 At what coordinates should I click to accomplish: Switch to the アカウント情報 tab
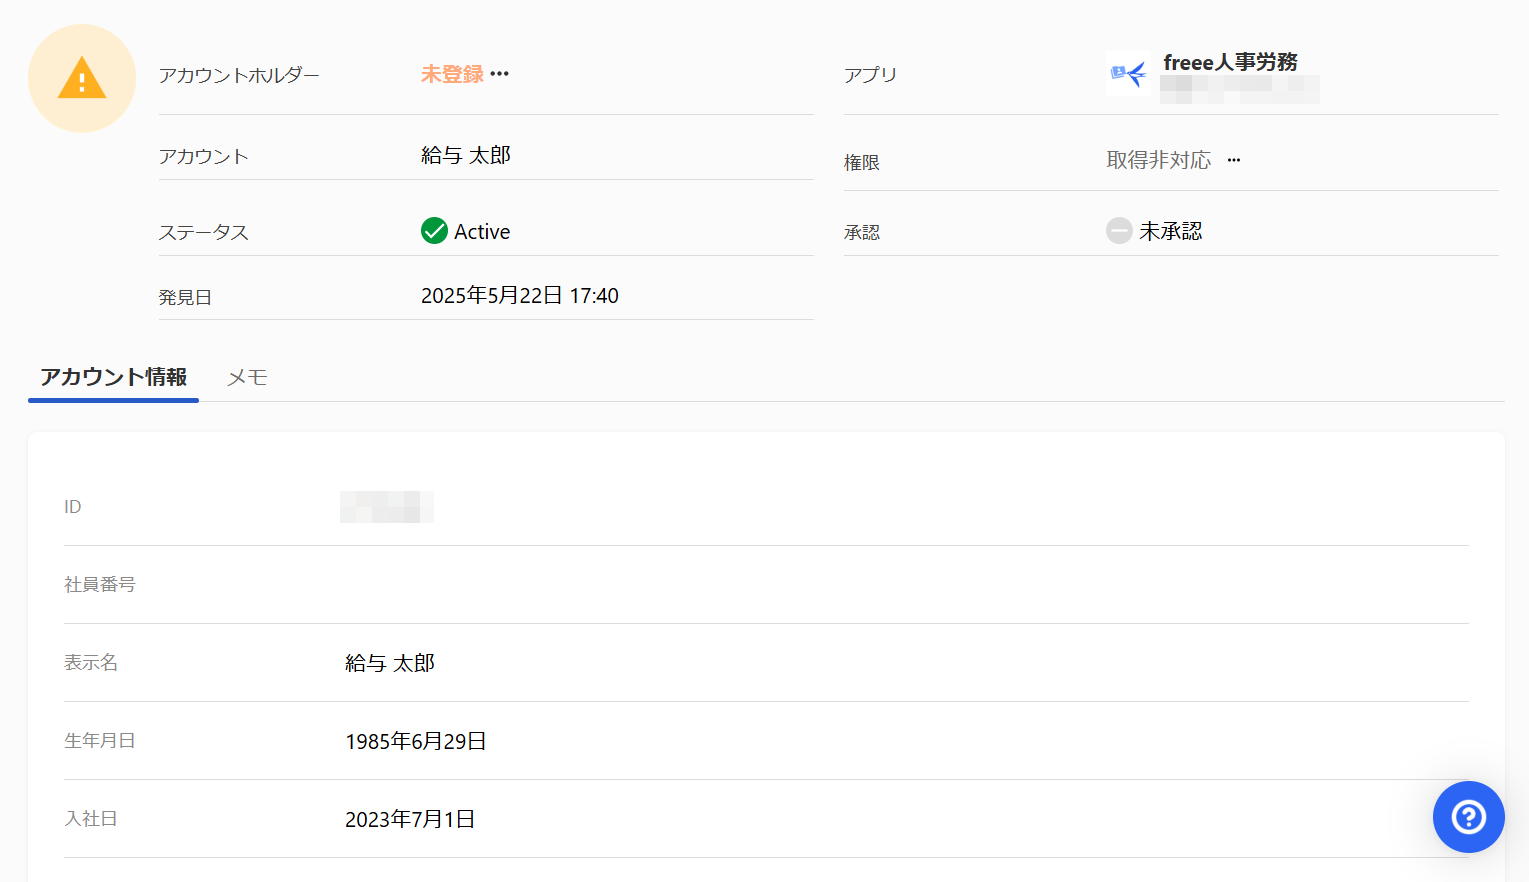(113, 377)
